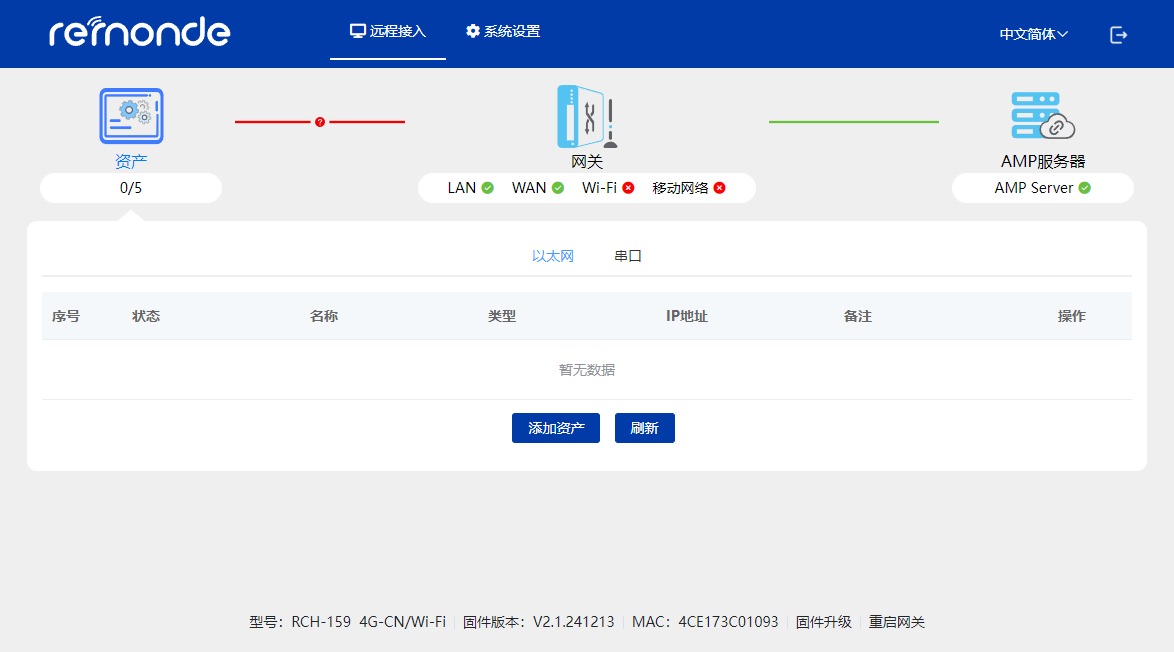Click the AMP服务器 label text
The image size is (1174, 652).
[1043, 162]
